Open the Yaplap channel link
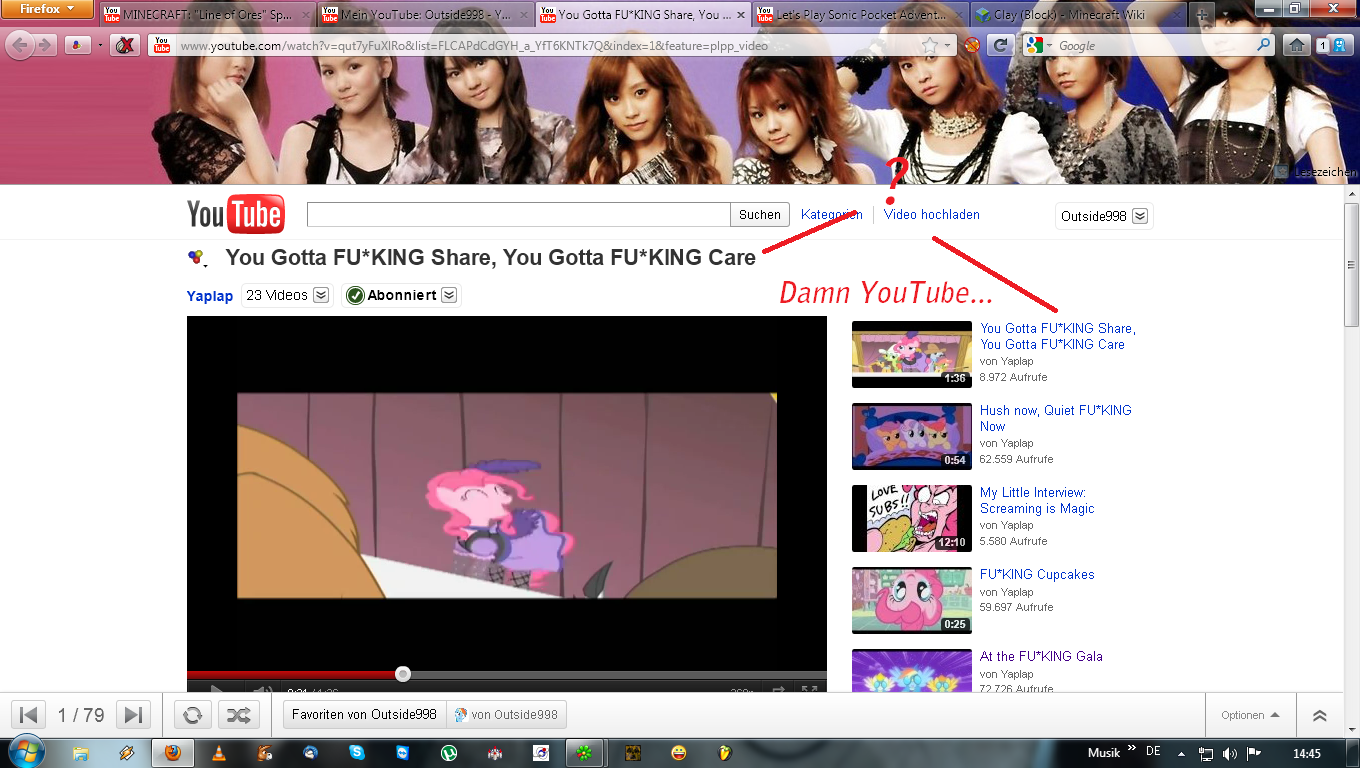1360x768 pixels. pyautogui.click(x=210, y=296)
